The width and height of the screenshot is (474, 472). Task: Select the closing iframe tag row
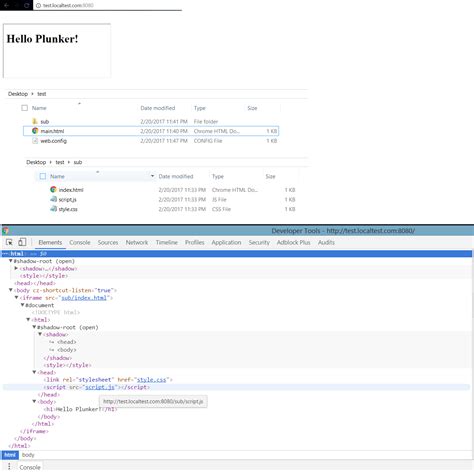tap(34, 431)
